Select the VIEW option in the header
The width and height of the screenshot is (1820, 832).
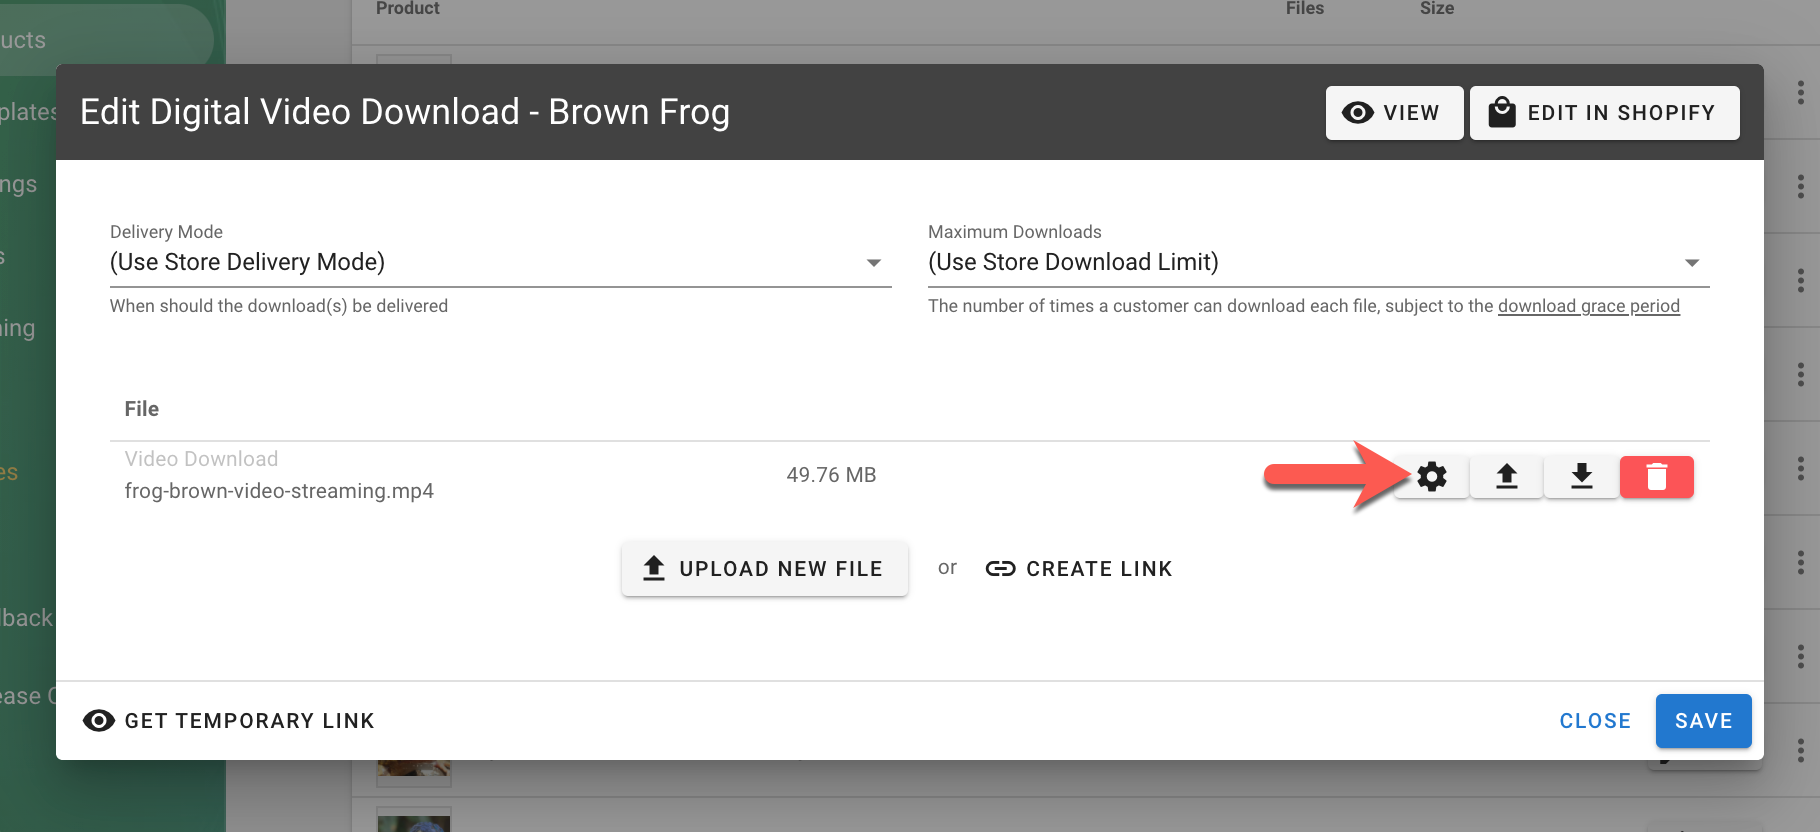pos(1393,113)
